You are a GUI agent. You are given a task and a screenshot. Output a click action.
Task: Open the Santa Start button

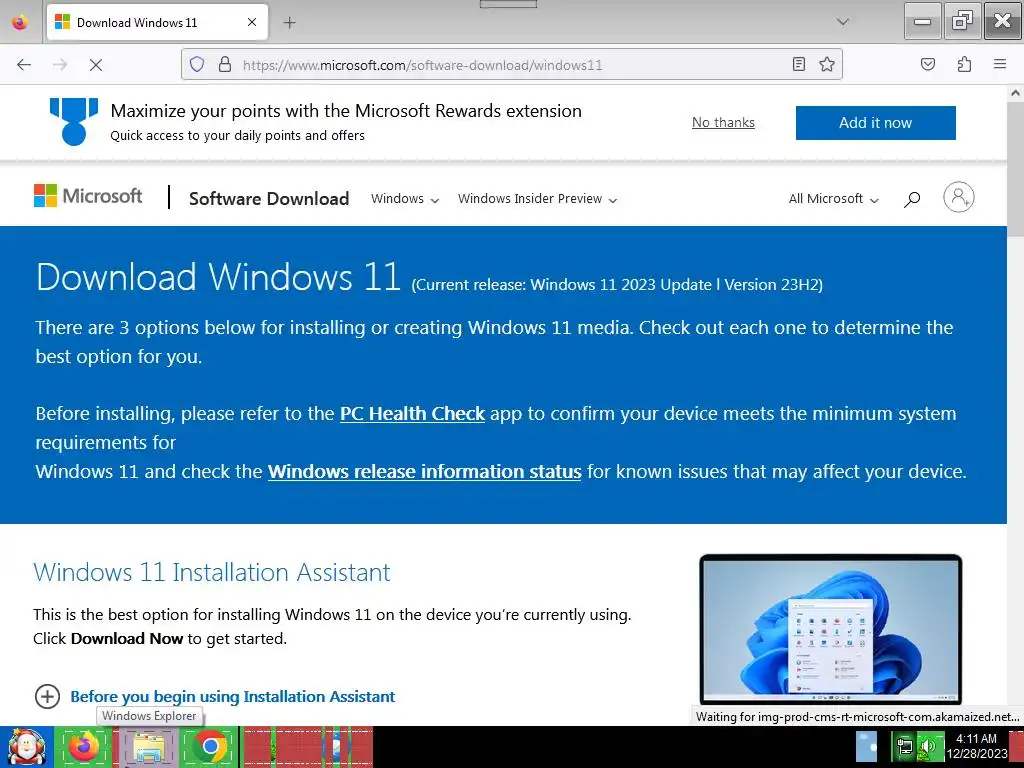[x=27, y=747]
